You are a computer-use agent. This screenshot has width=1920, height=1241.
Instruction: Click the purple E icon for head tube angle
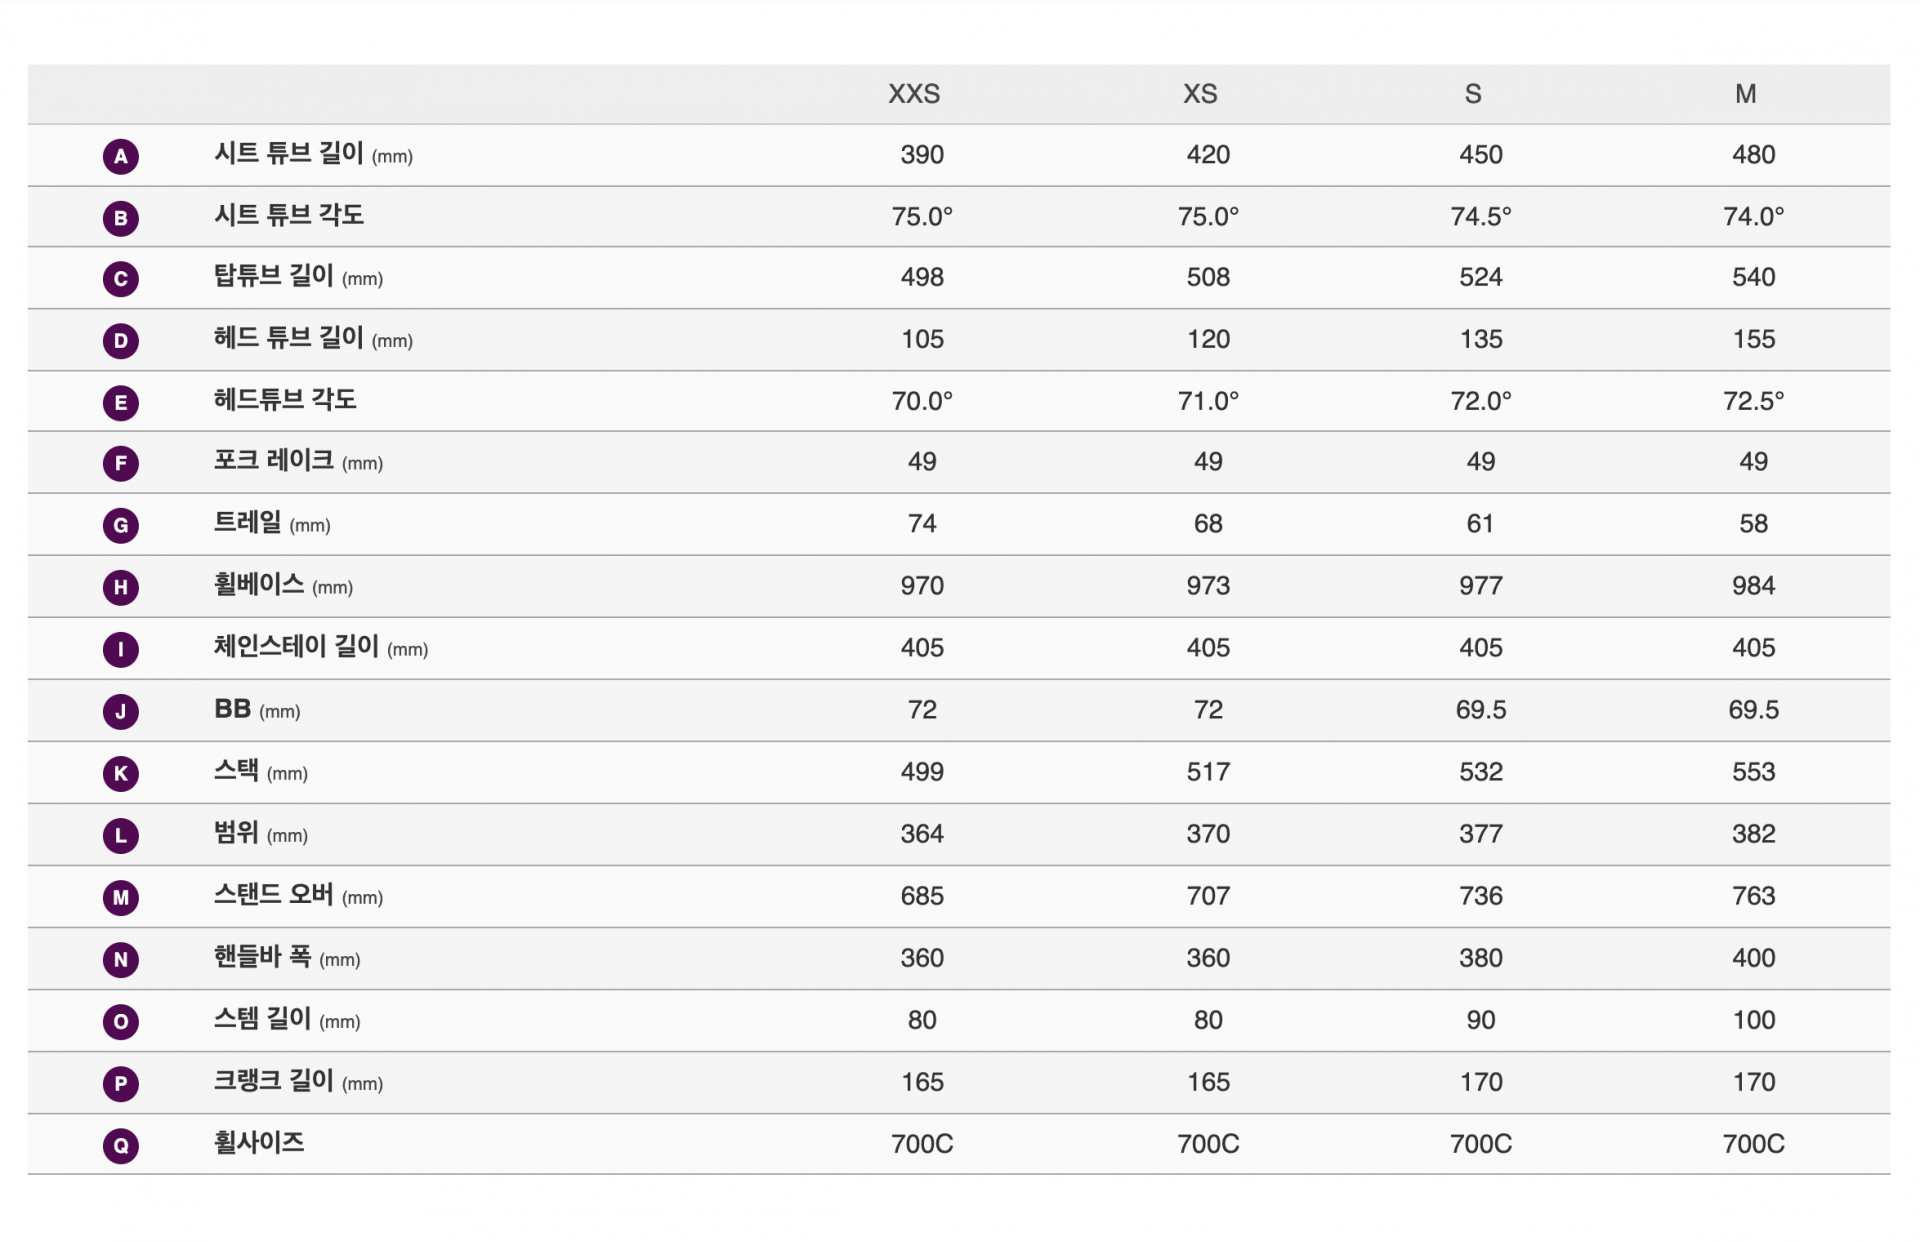[x=121, y=403]
